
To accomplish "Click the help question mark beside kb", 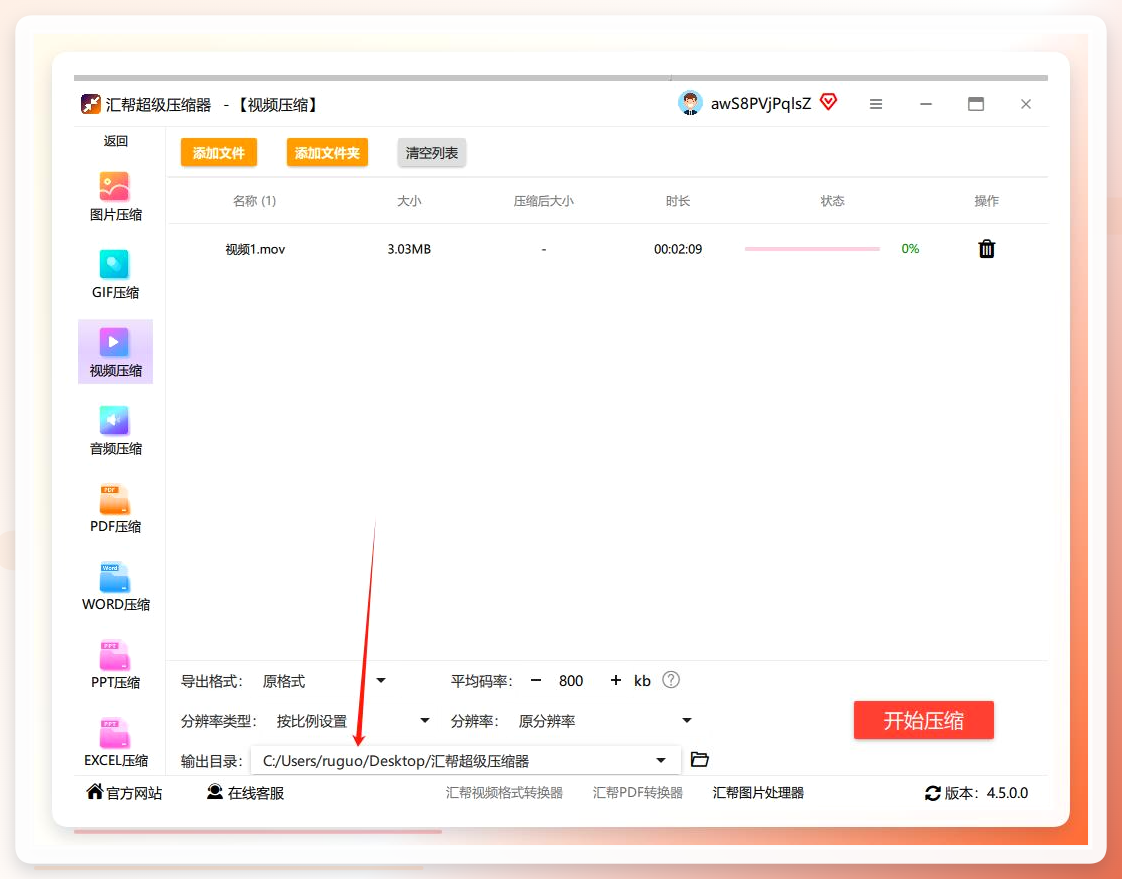I will tap(670, 680).
